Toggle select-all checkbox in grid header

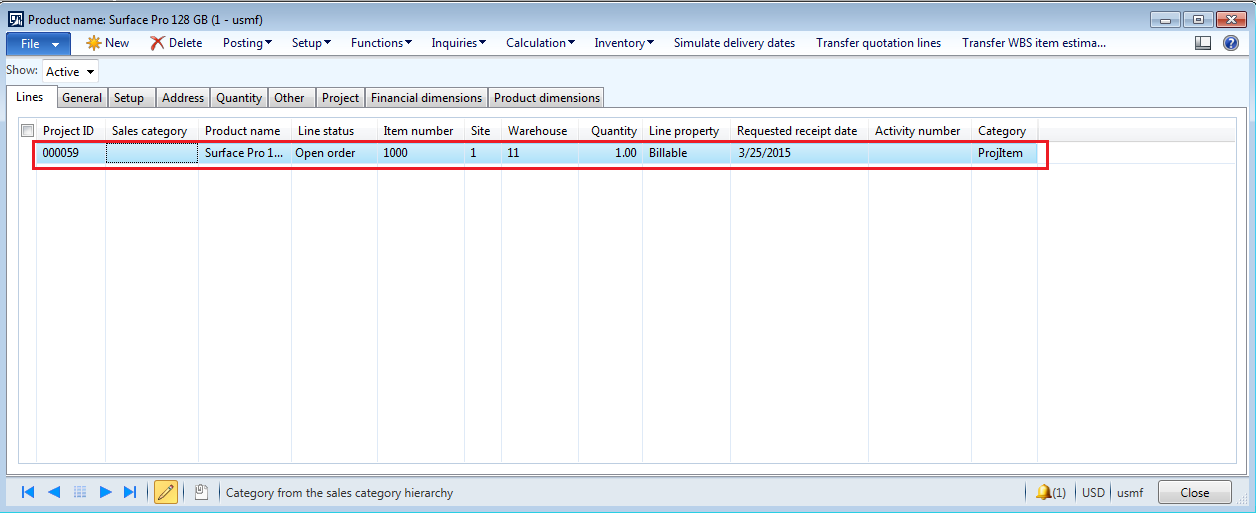pos(28,130)
